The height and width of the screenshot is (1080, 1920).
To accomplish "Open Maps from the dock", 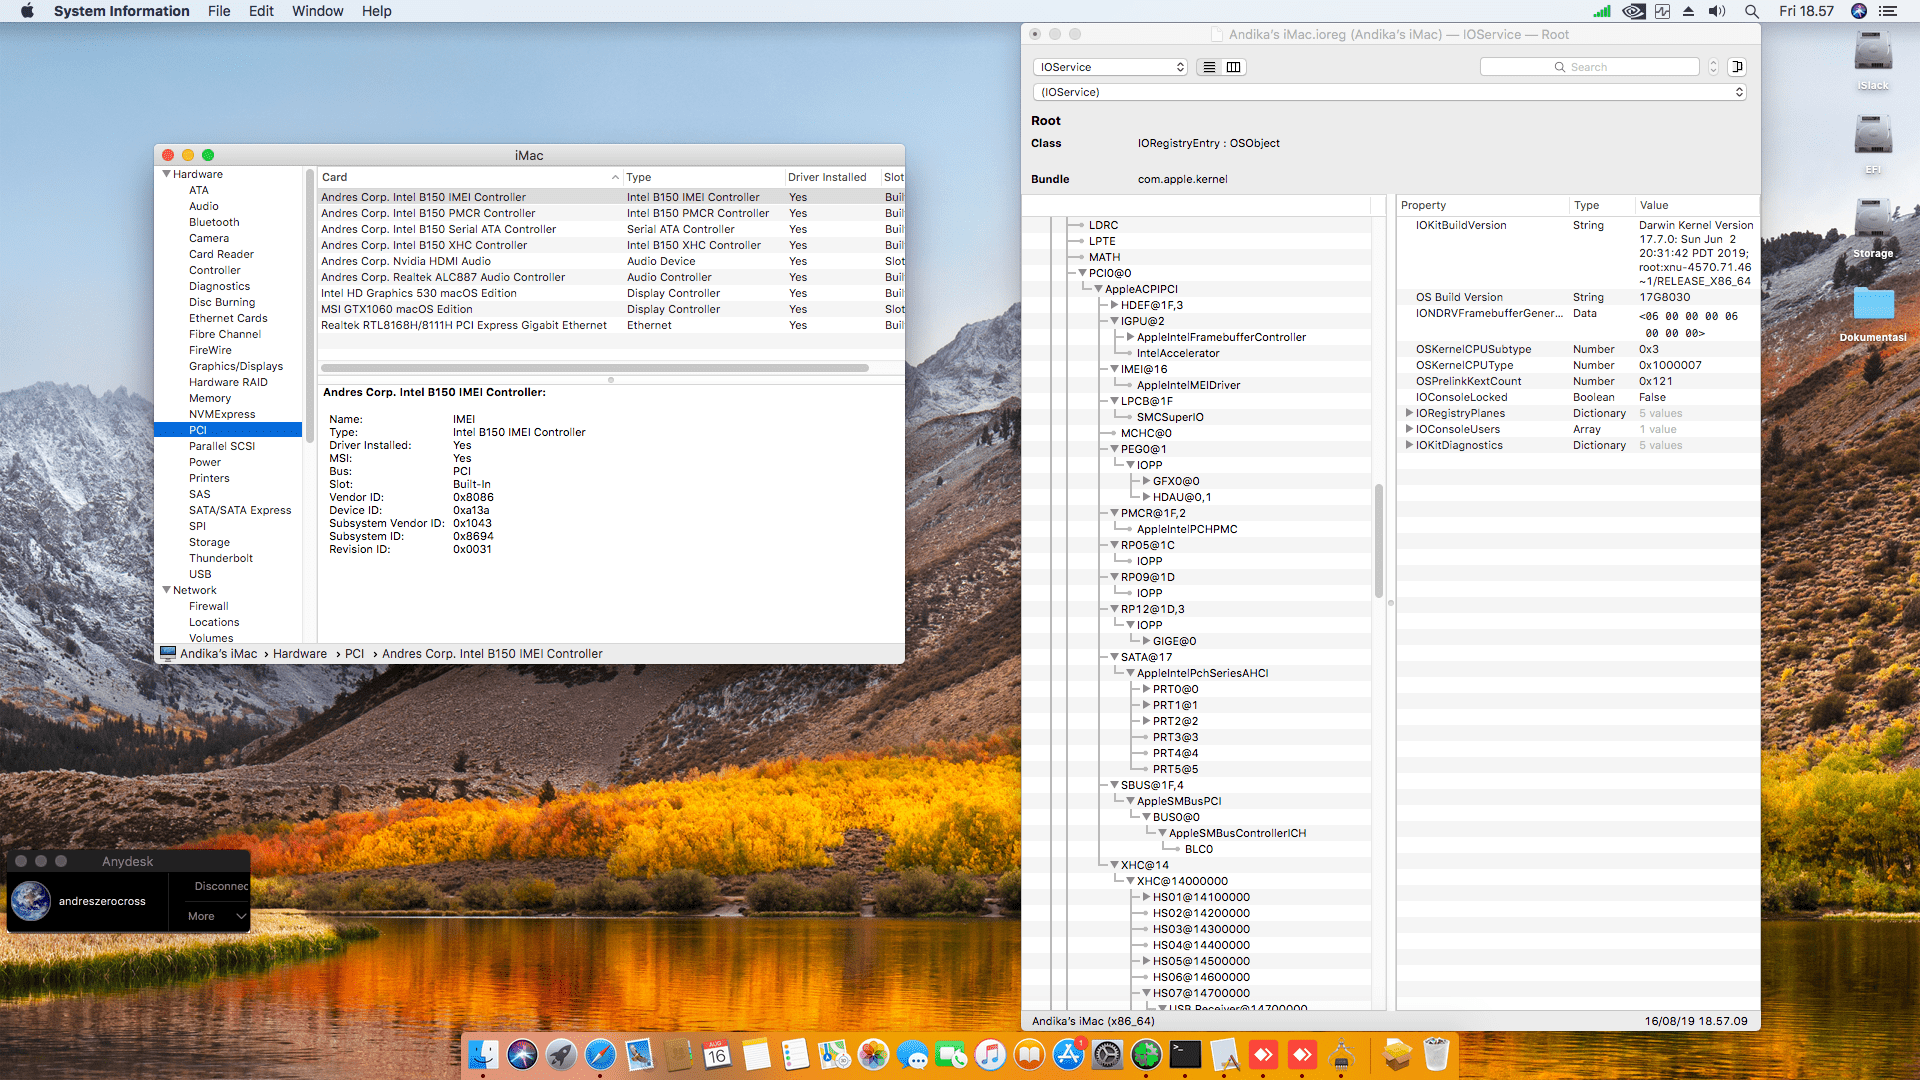I will point(834,1054).
